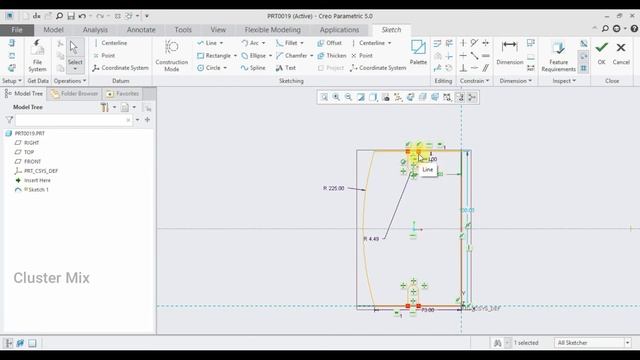This screenshot has height=360, width=640.
Task: Apply the Parallel constraint icon
Action: point(486,68)
